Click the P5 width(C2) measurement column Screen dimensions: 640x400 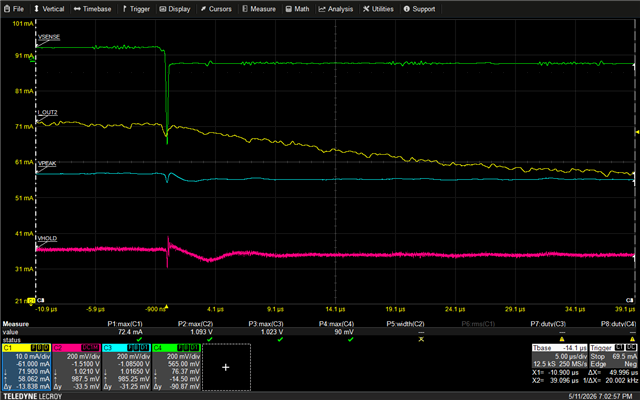[405, 331]
